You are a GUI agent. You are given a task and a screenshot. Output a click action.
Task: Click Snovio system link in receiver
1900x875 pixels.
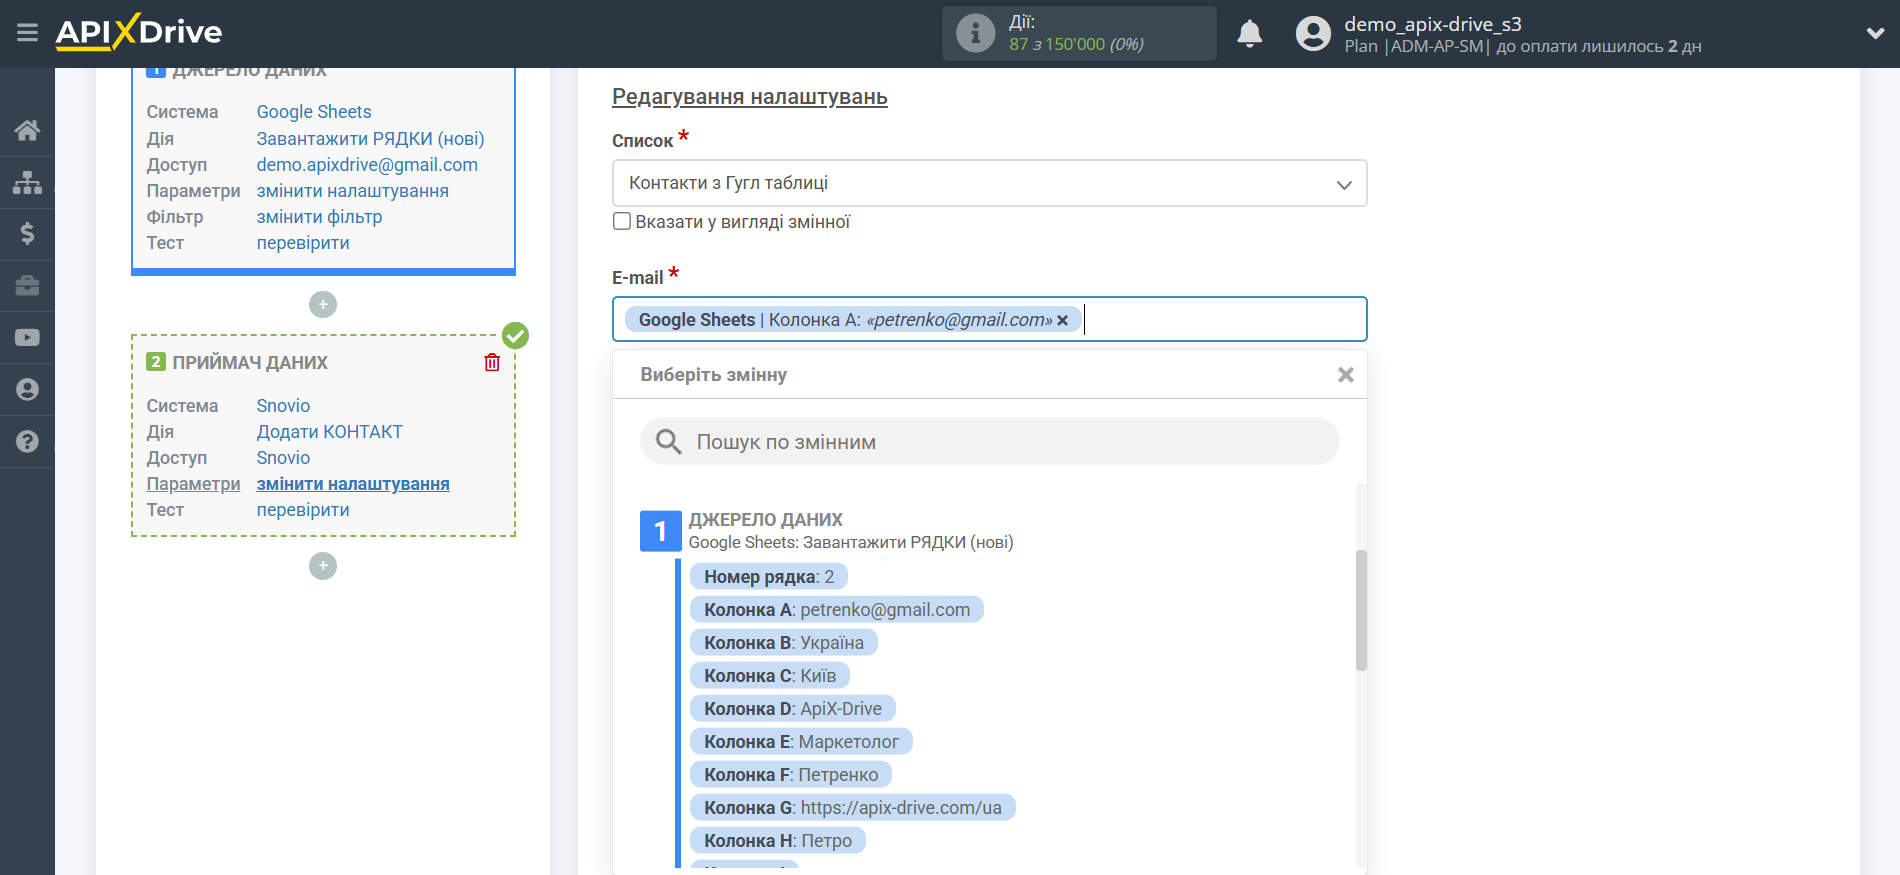tap(283, 406)
